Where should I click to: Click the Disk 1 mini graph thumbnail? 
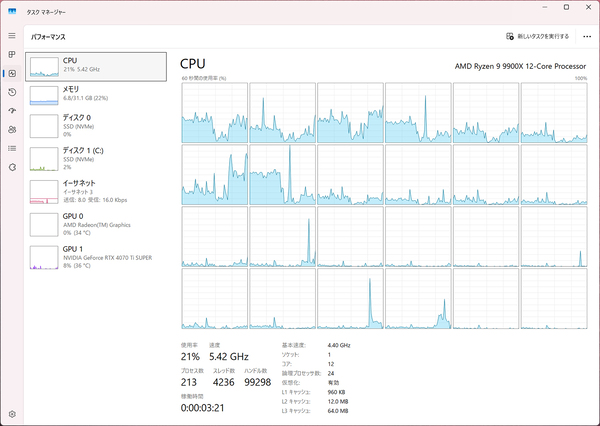click(x=44, y=159)
